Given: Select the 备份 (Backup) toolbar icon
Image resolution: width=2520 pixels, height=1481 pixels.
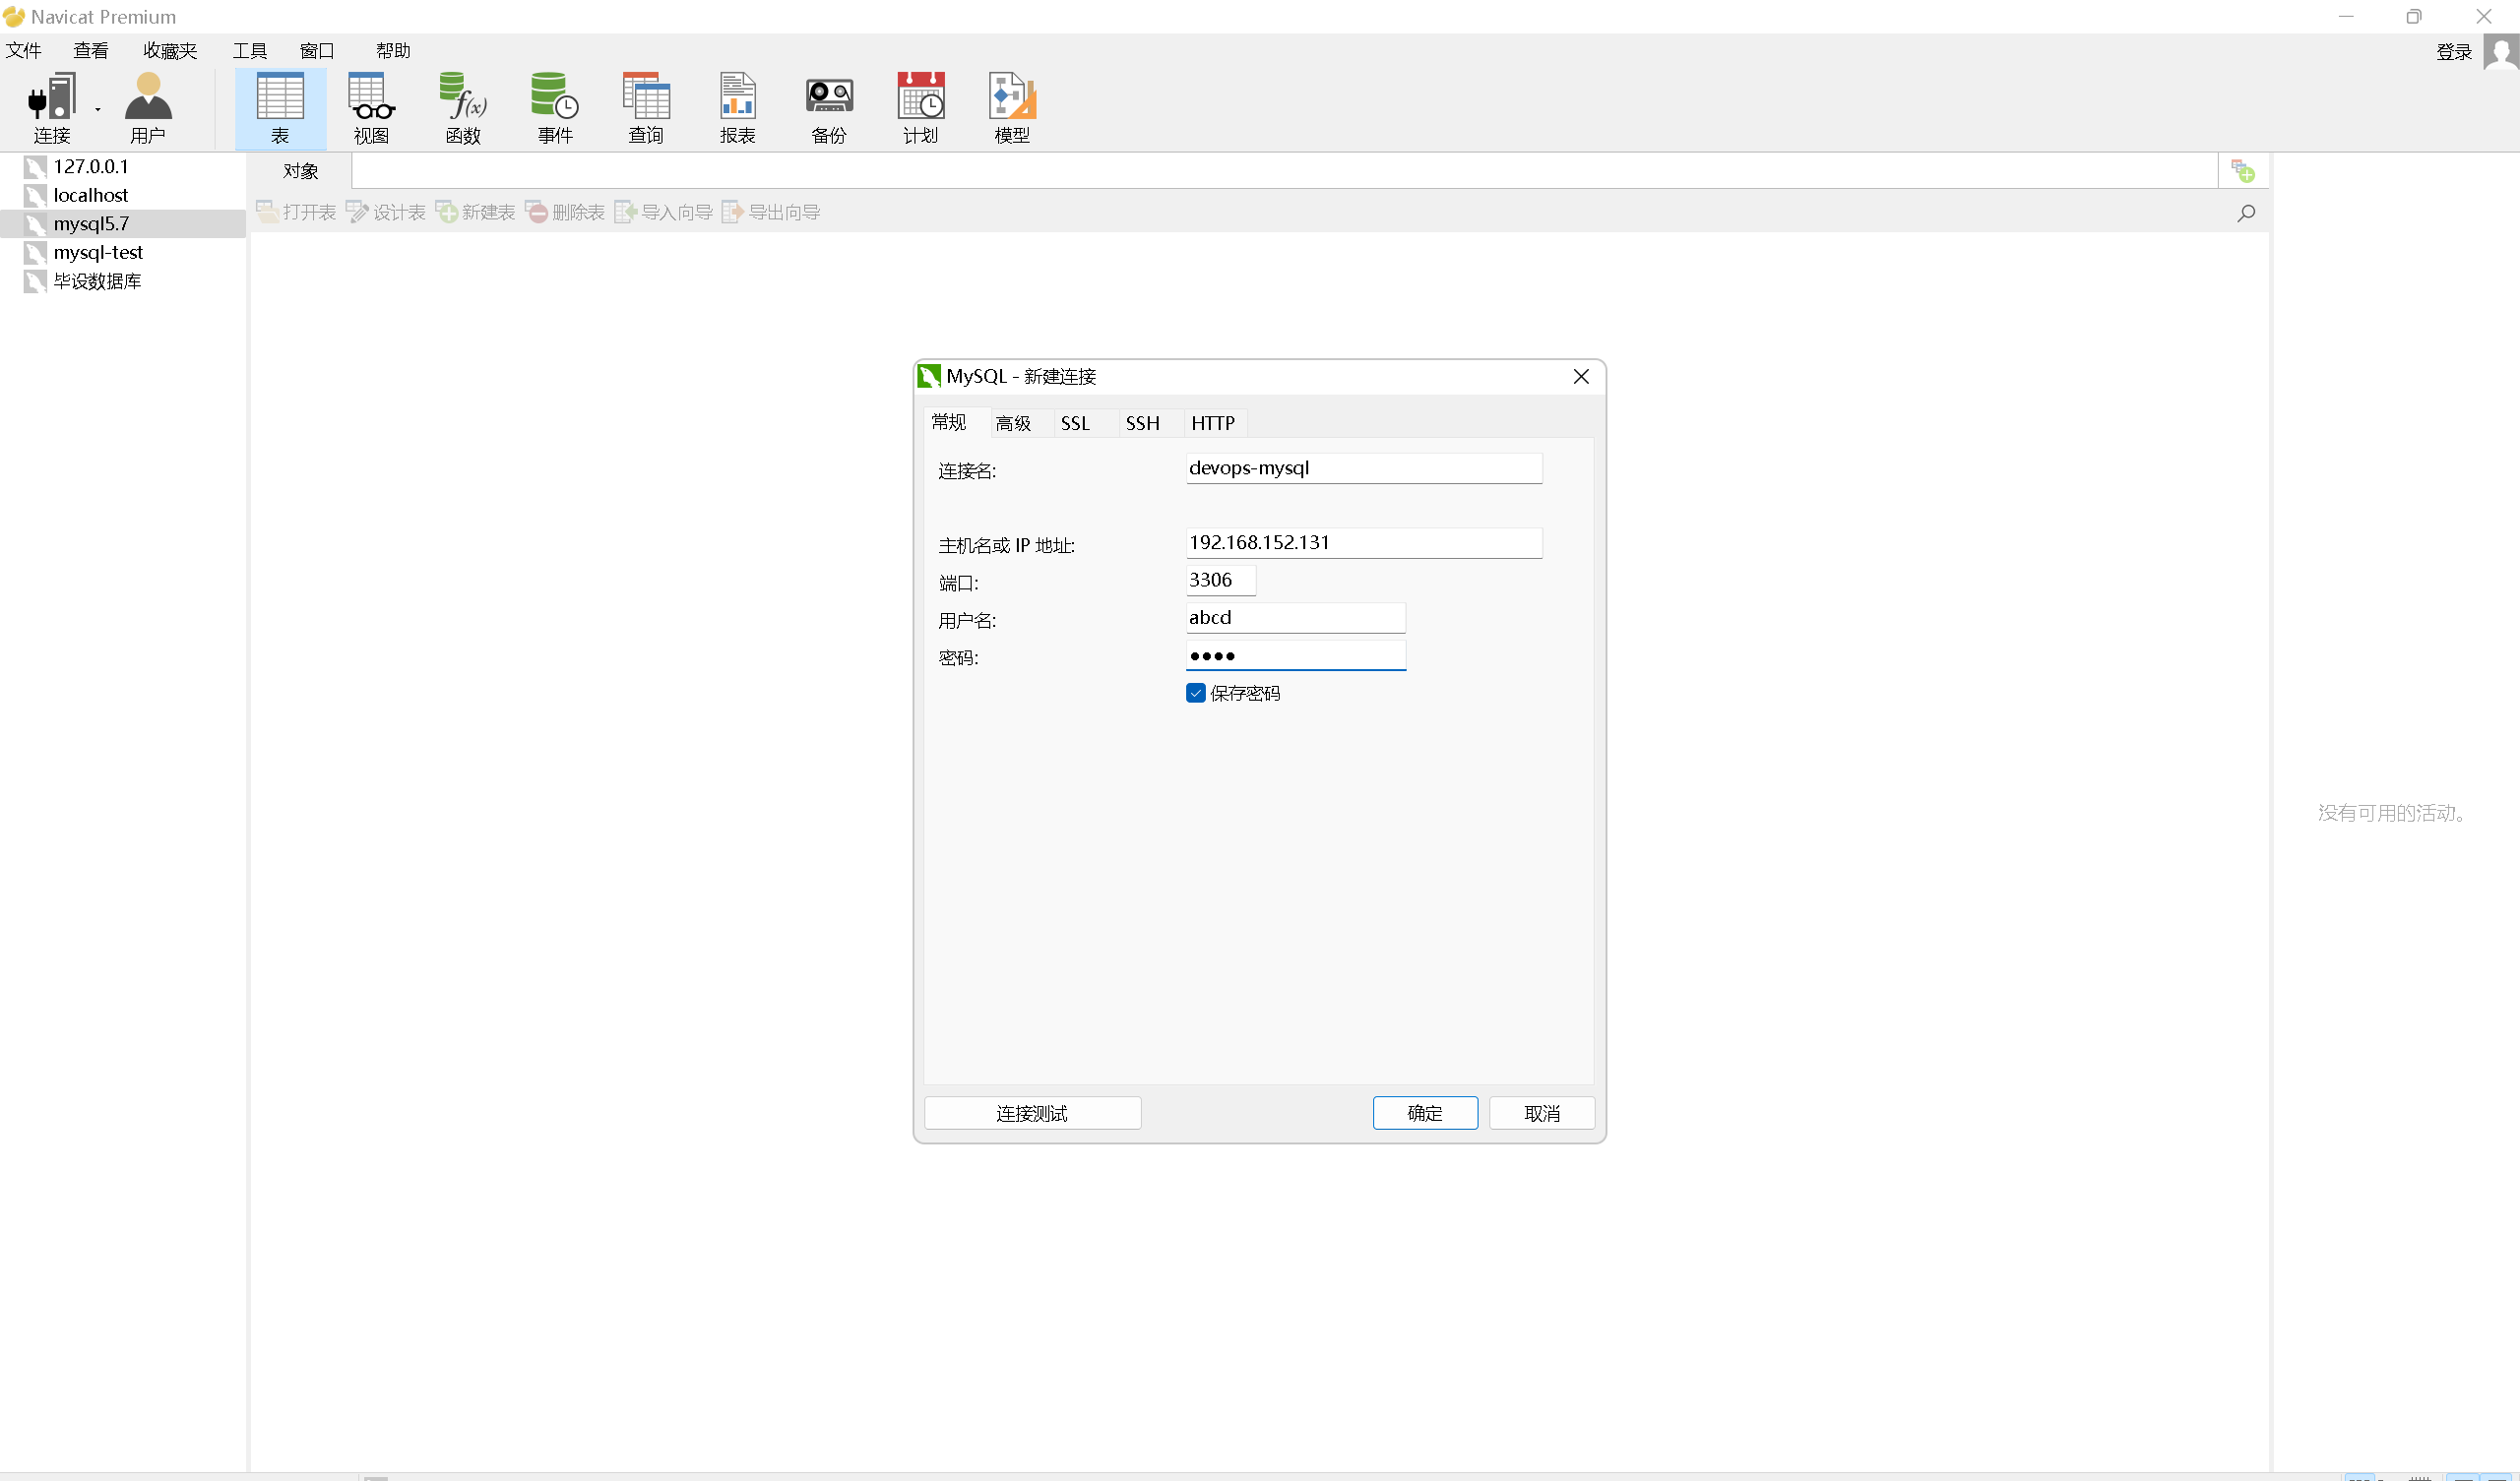Looking at the screenshot, I should click(829, 108).
